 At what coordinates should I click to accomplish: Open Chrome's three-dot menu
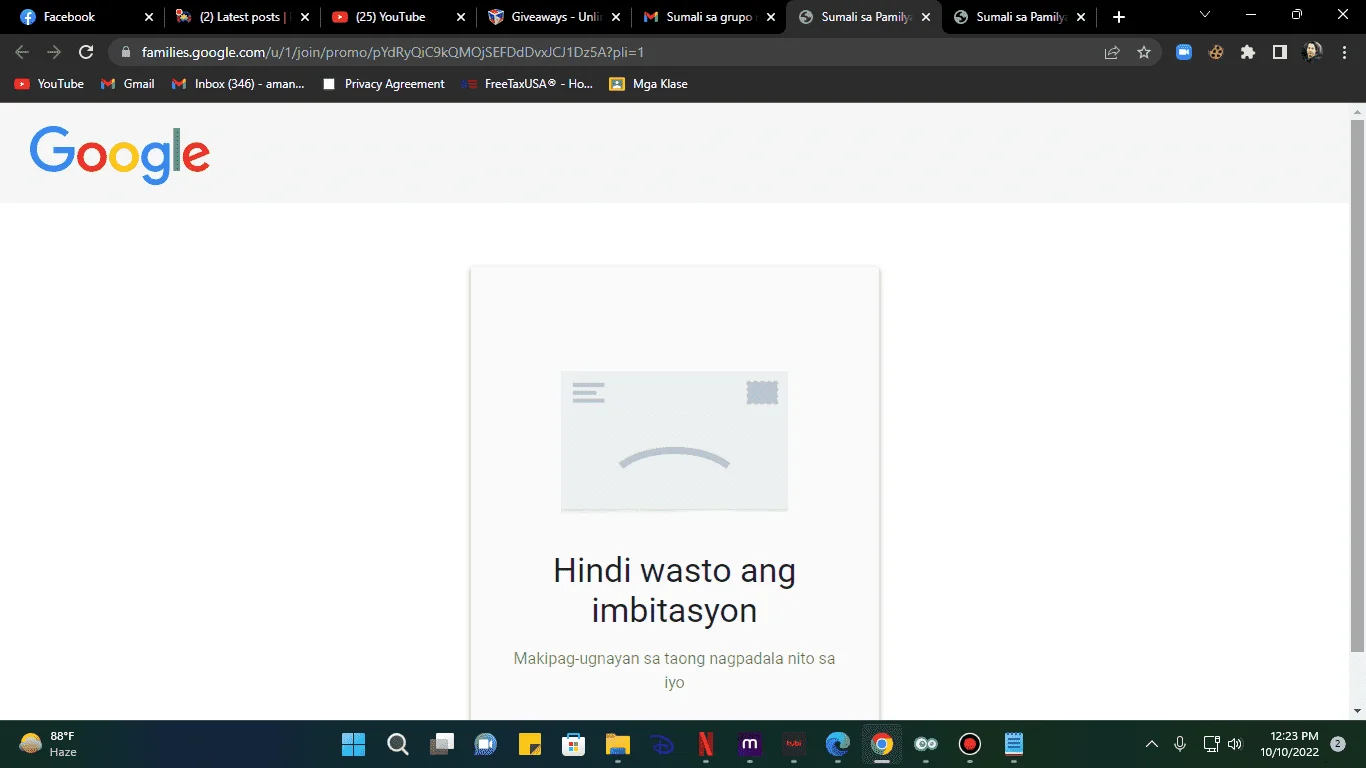point(1343,52)
